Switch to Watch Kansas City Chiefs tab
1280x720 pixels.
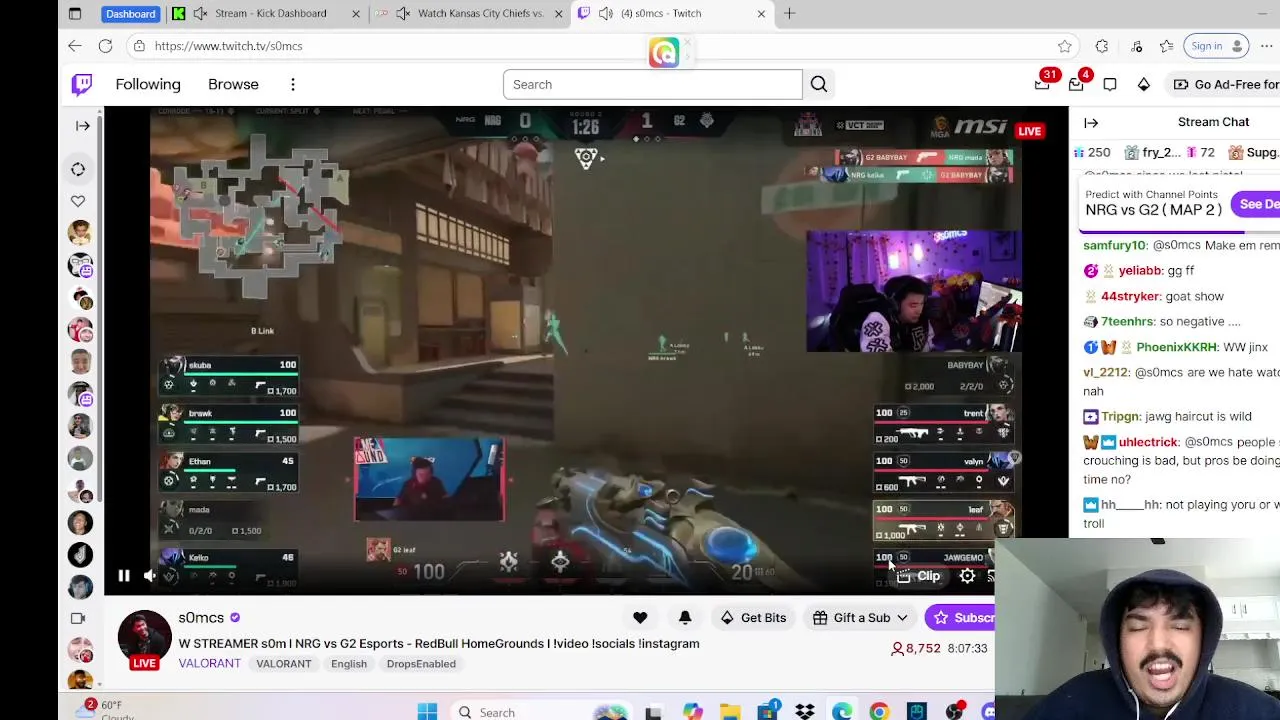click(x=470, y=14)
